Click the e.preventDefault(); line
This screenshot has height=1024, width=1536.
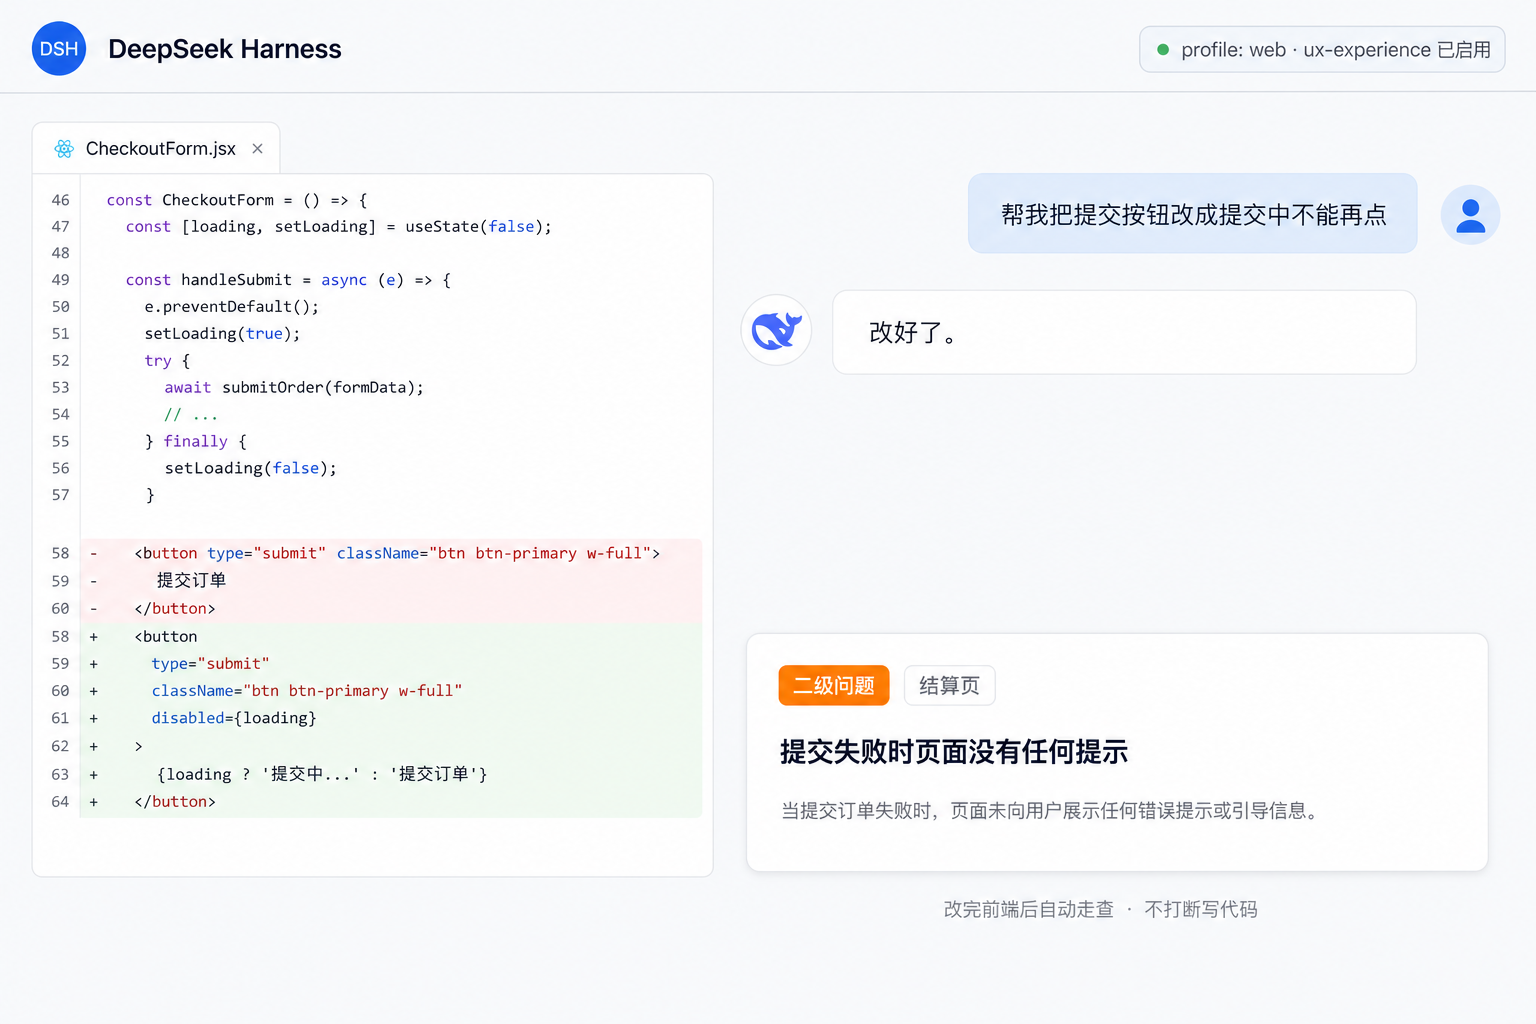232,307
